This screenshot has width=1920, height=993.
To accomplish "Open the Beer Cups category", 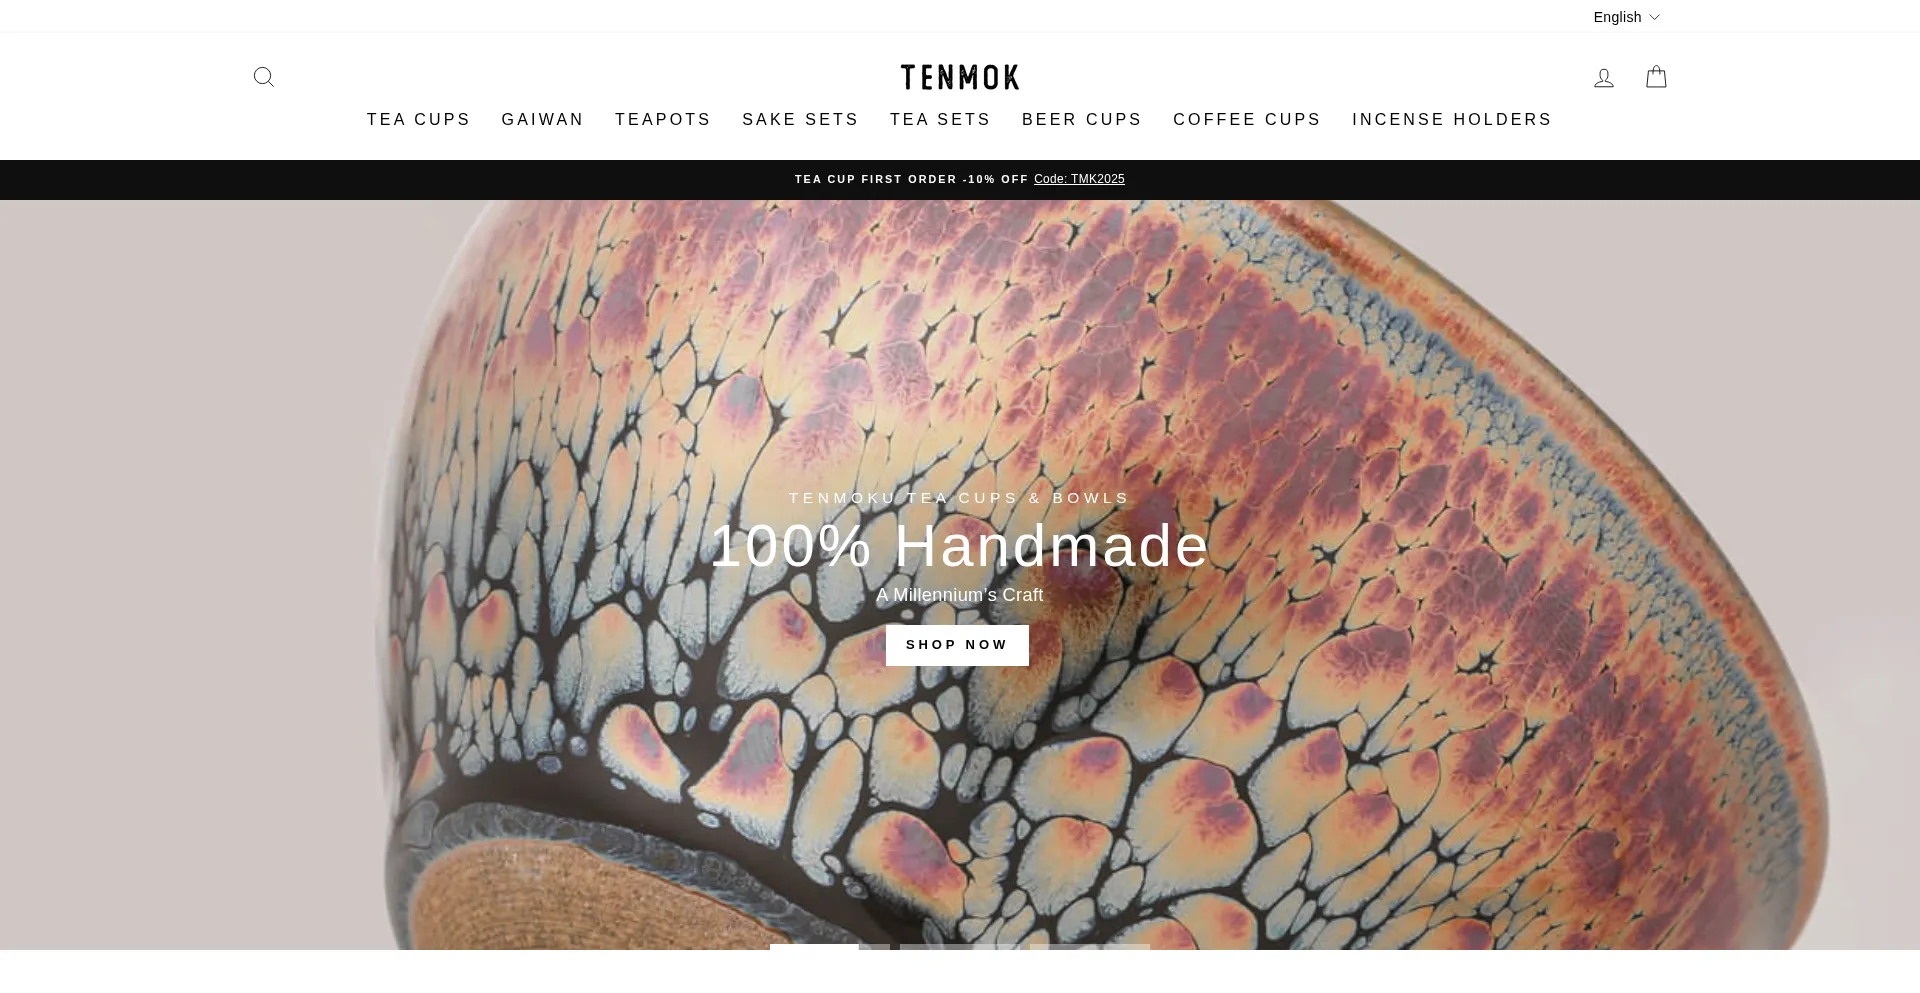I will click(1082, 120).
